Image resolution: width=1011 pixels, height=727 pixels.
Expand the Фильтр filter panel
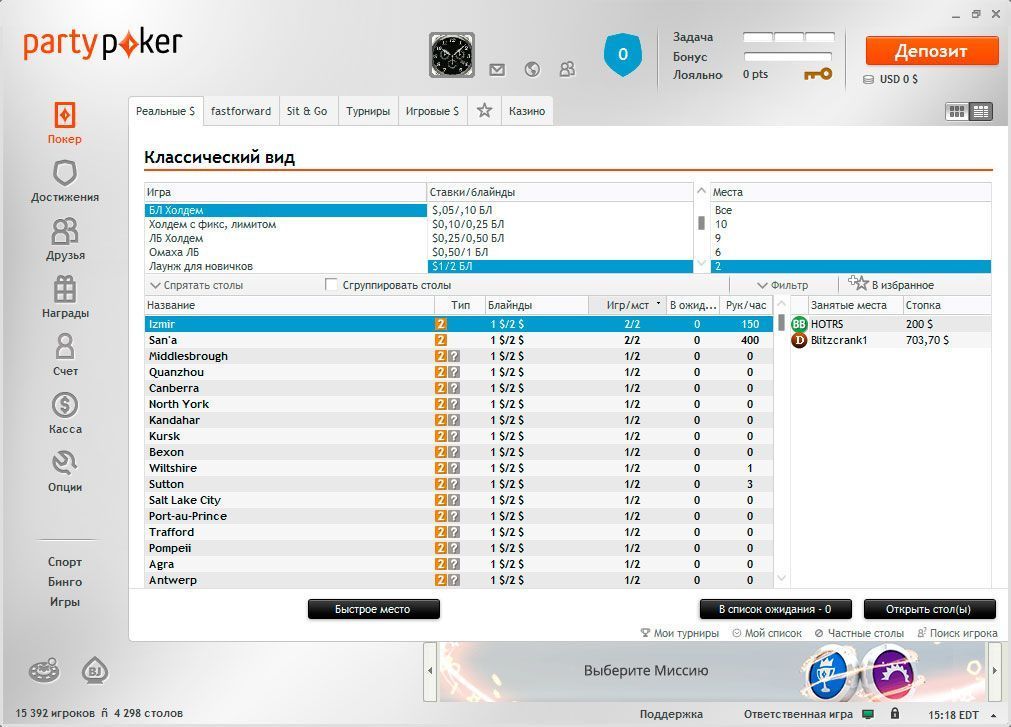(782, 285)
